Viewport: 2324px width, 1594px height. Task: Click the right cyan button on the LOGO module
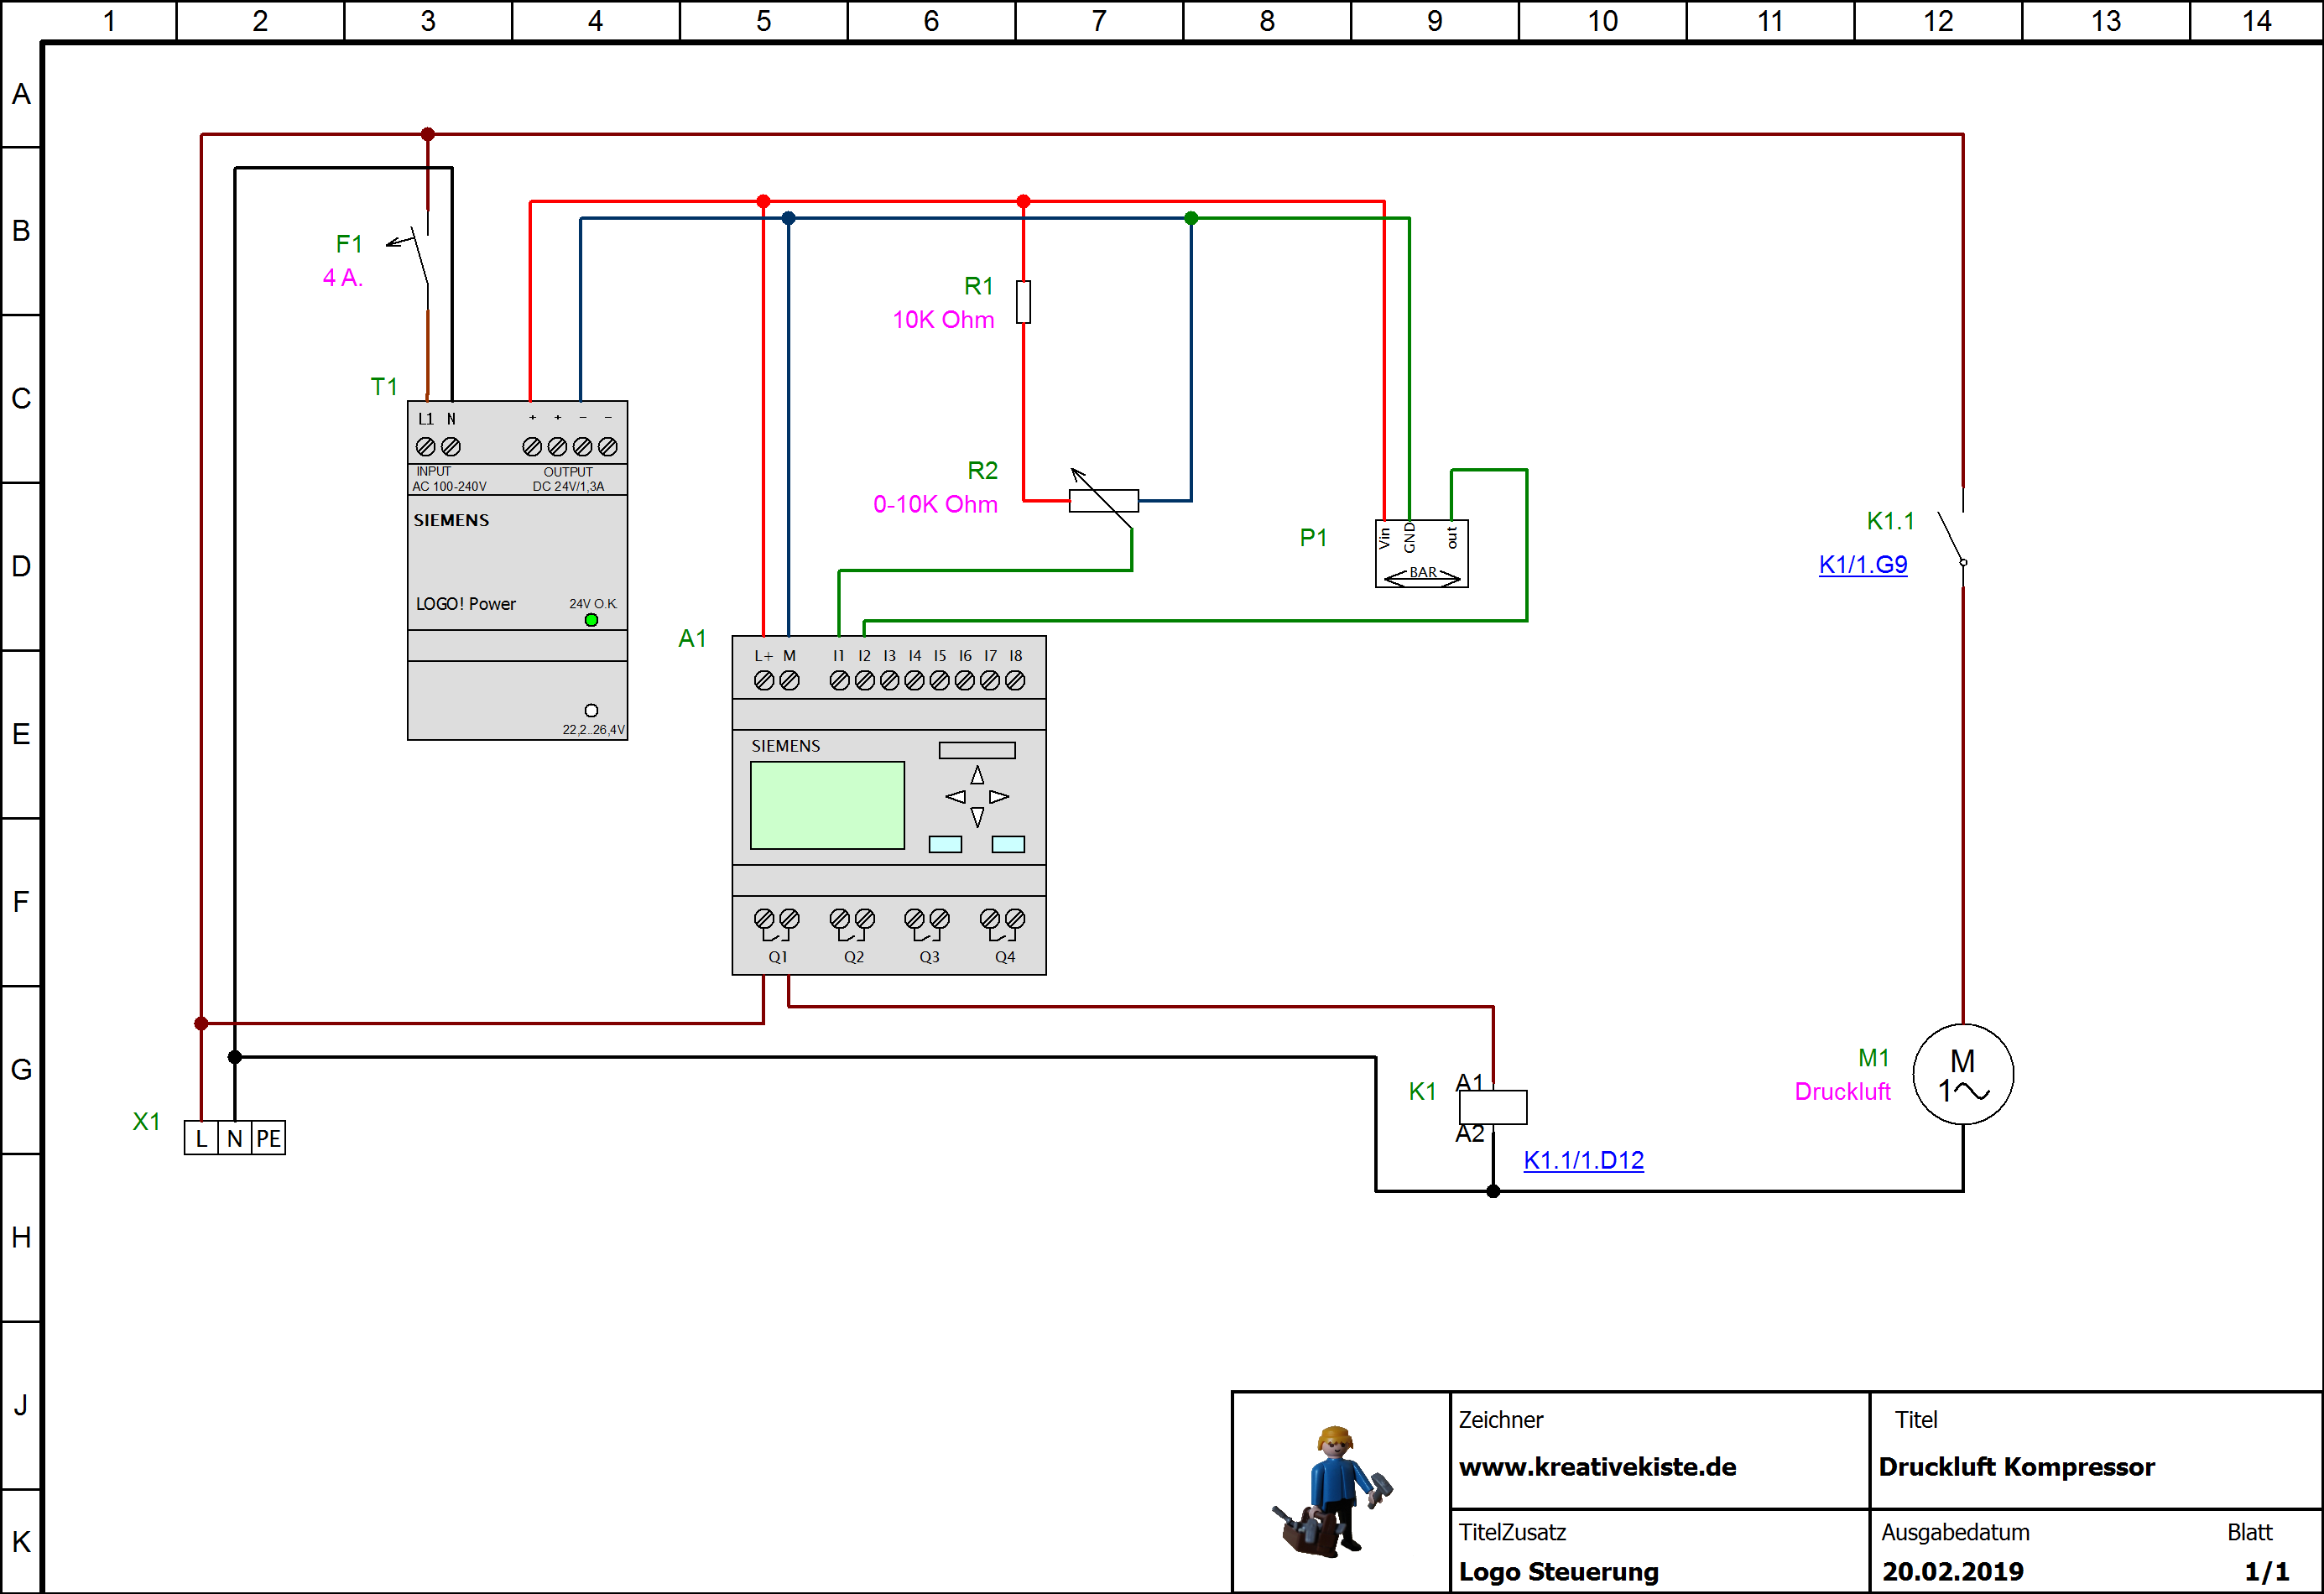pyautogui.click(x=1008, y=844)
